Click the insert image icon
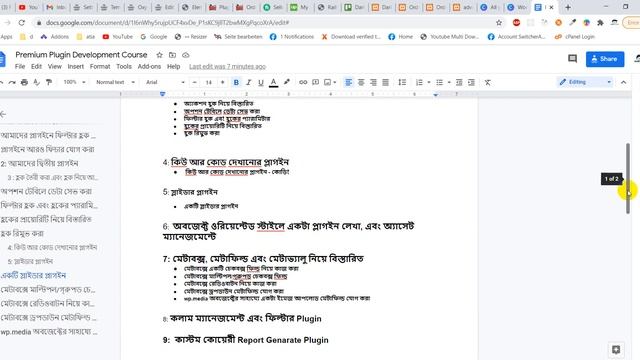Screen dimensions: 640x360 coord(327,82)
